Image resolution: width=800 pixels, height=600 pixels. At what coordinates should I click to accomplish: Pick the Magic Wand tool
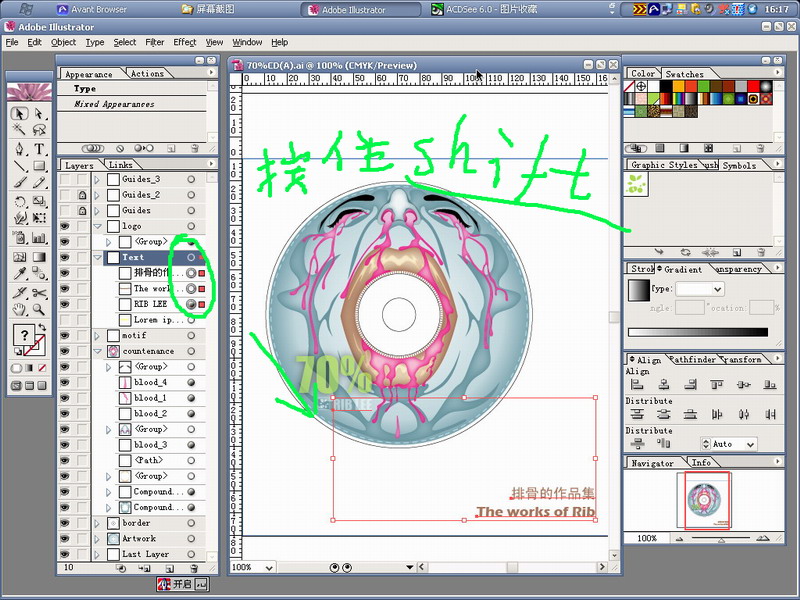19,130
